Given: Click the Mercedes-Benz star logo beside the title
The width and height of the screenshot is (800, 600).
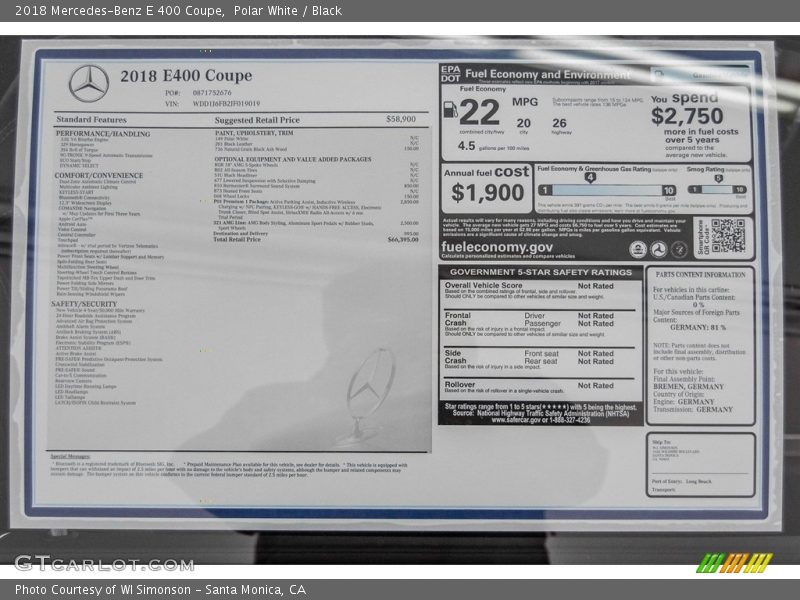Looking at the screenshot, I should (x=89, y=84).
